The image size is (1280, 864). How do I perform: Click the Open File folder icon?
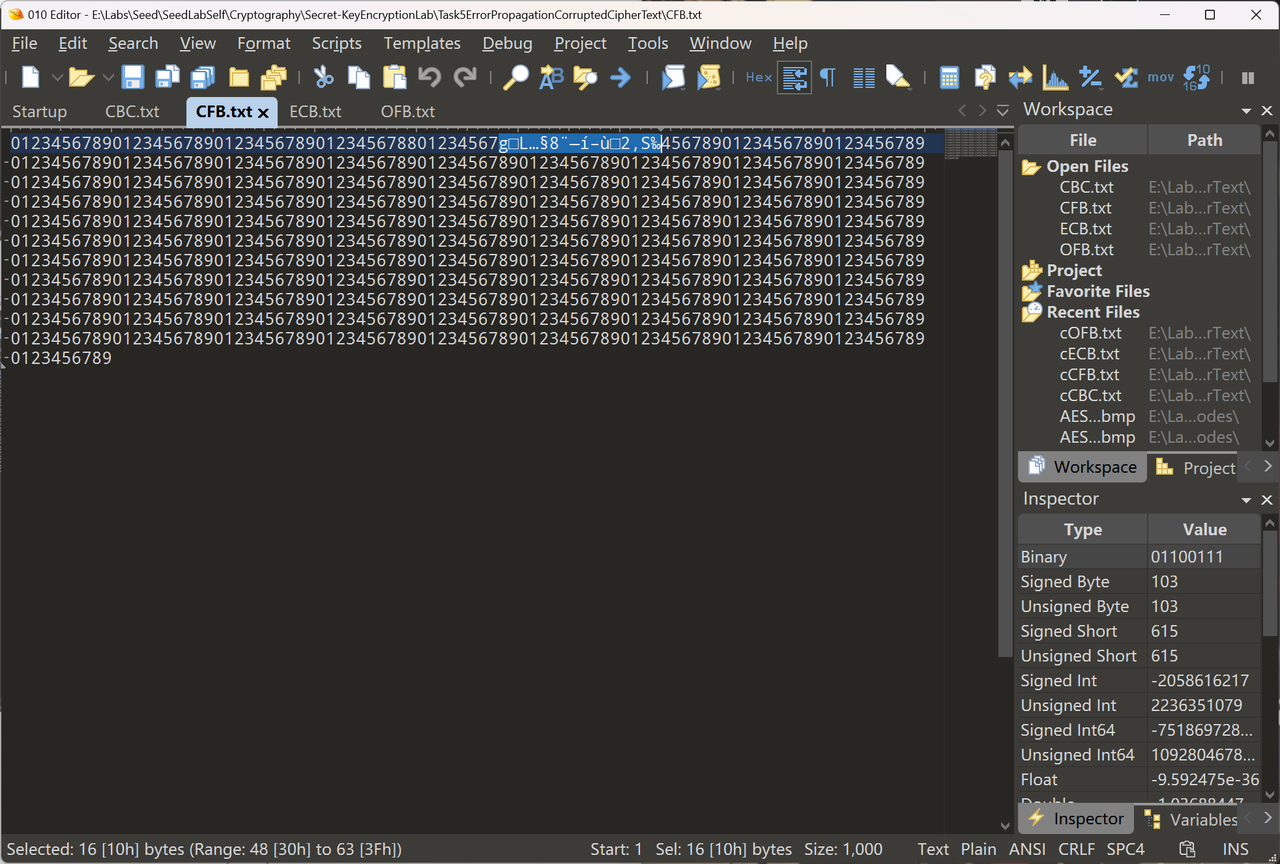pos(81,77)
